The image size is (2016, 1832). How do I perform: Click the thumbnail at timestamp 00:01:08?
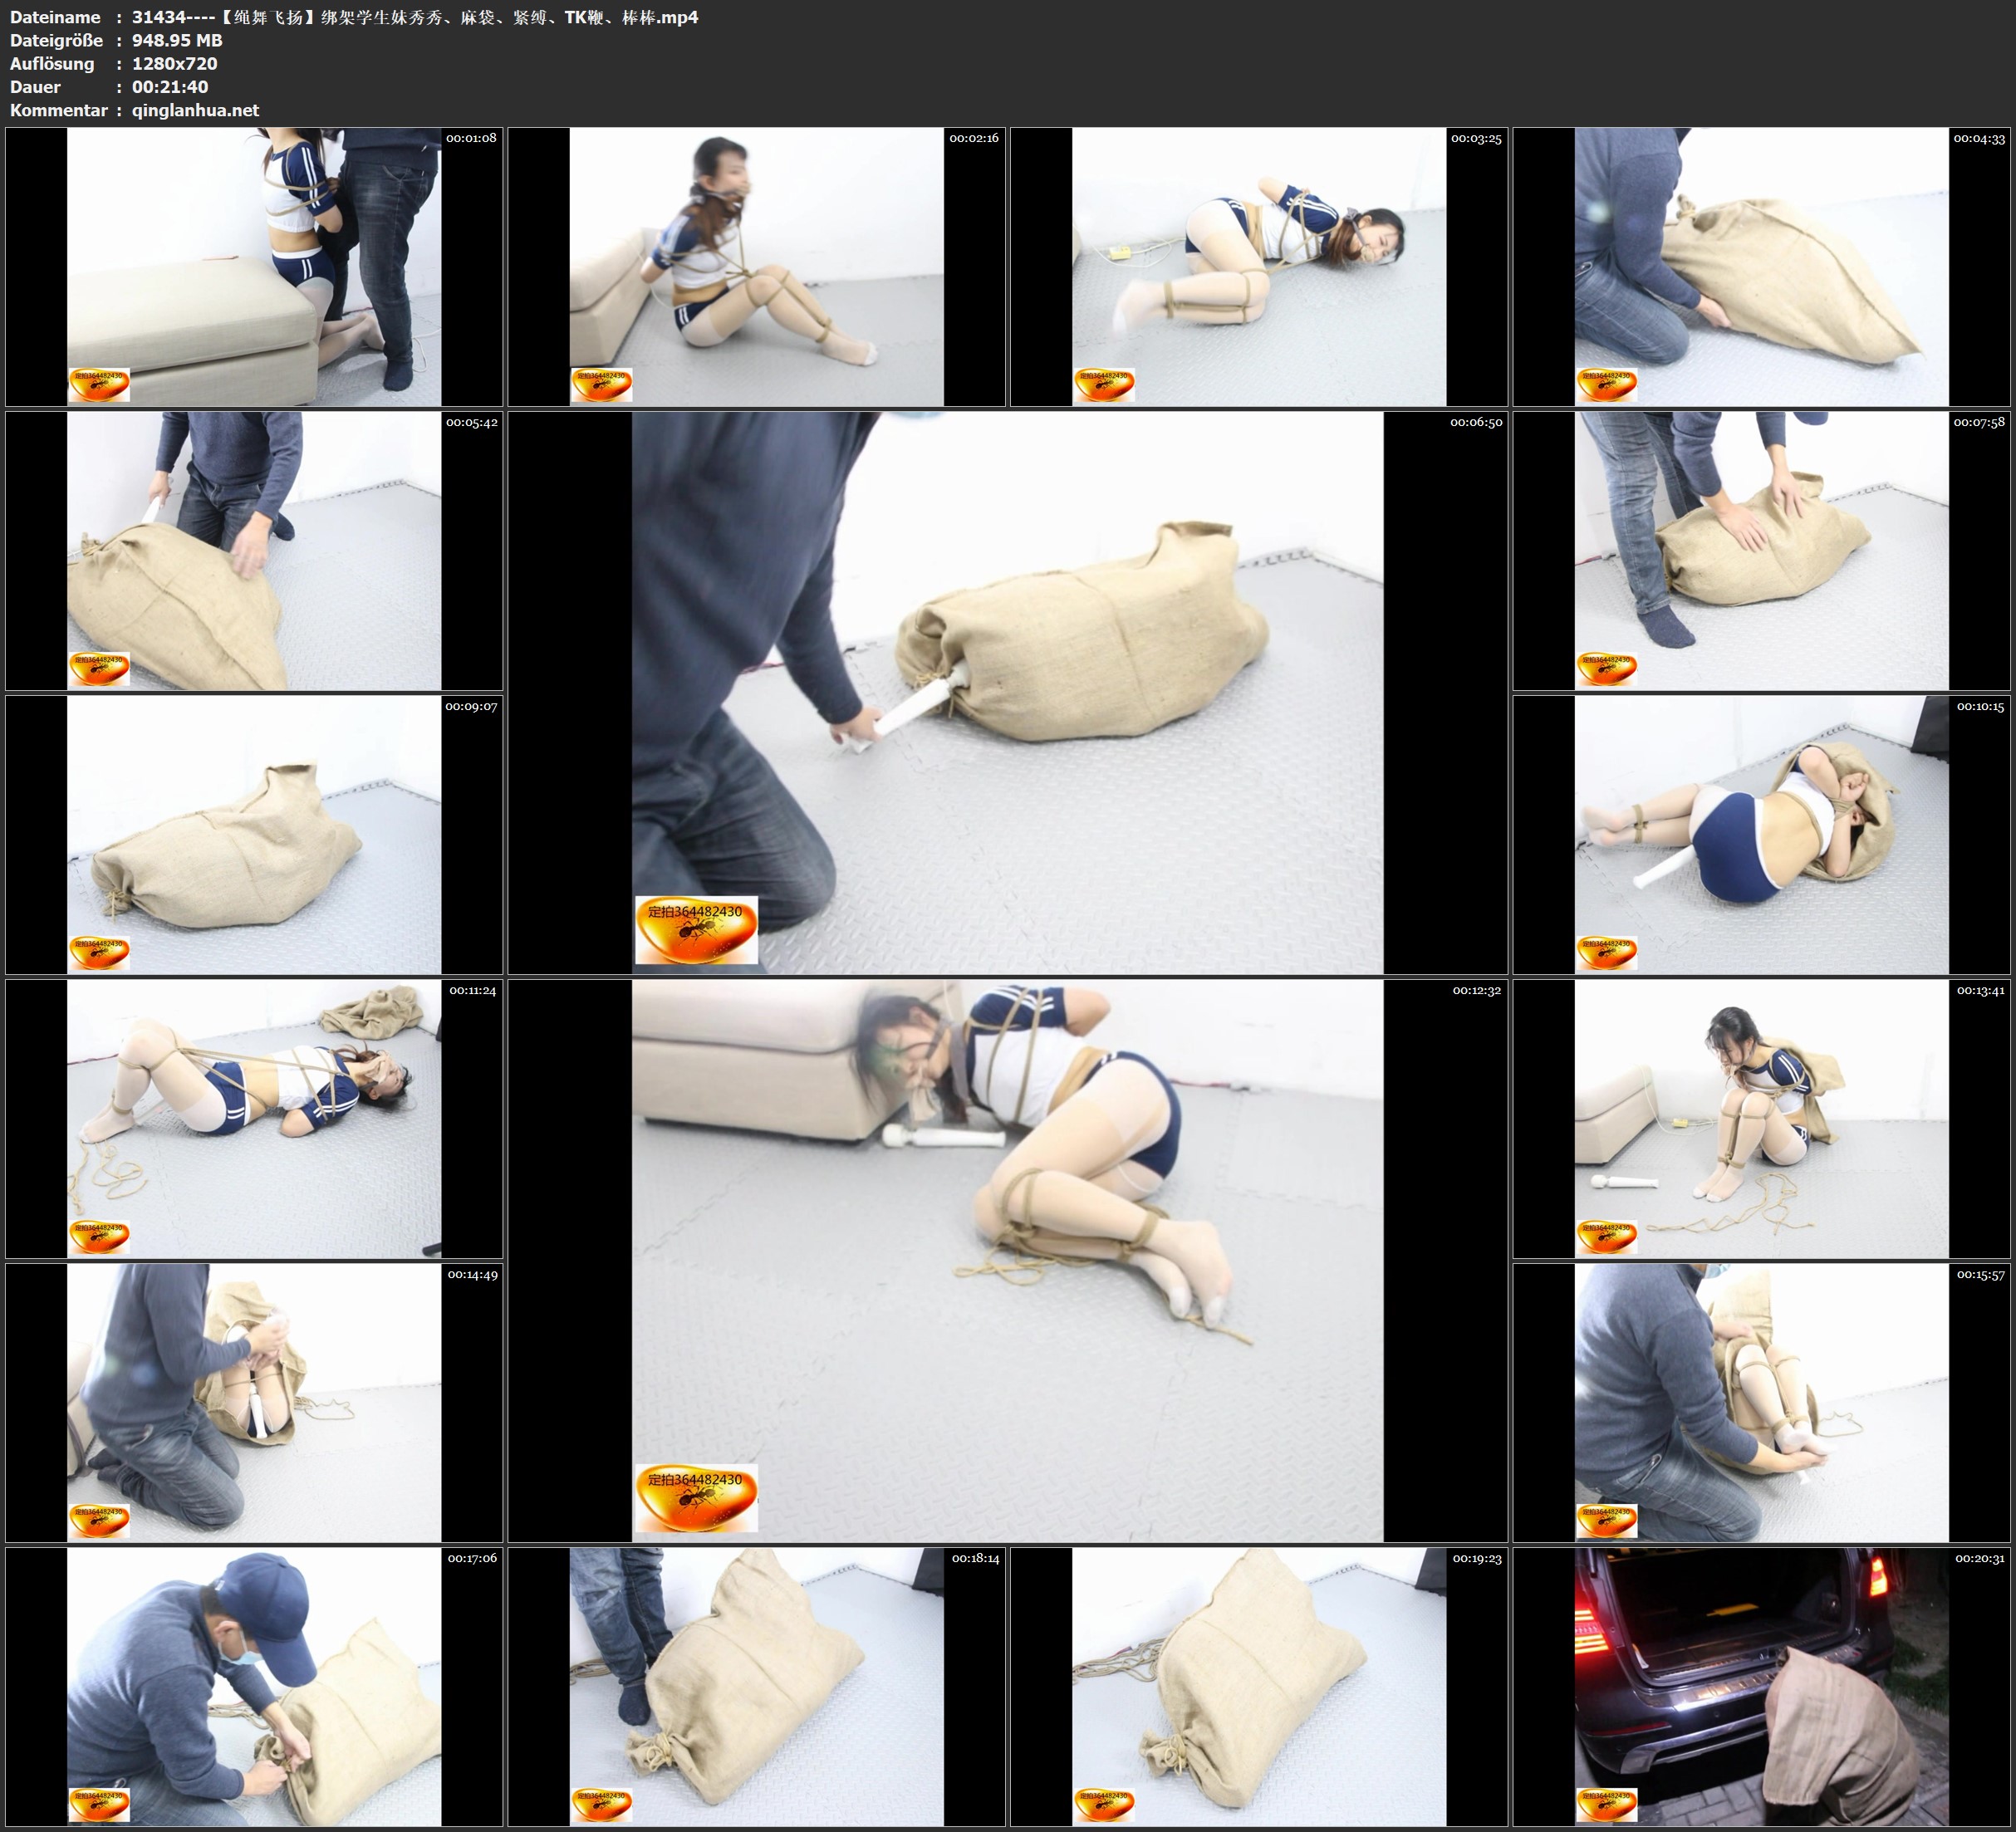point(254,266)
